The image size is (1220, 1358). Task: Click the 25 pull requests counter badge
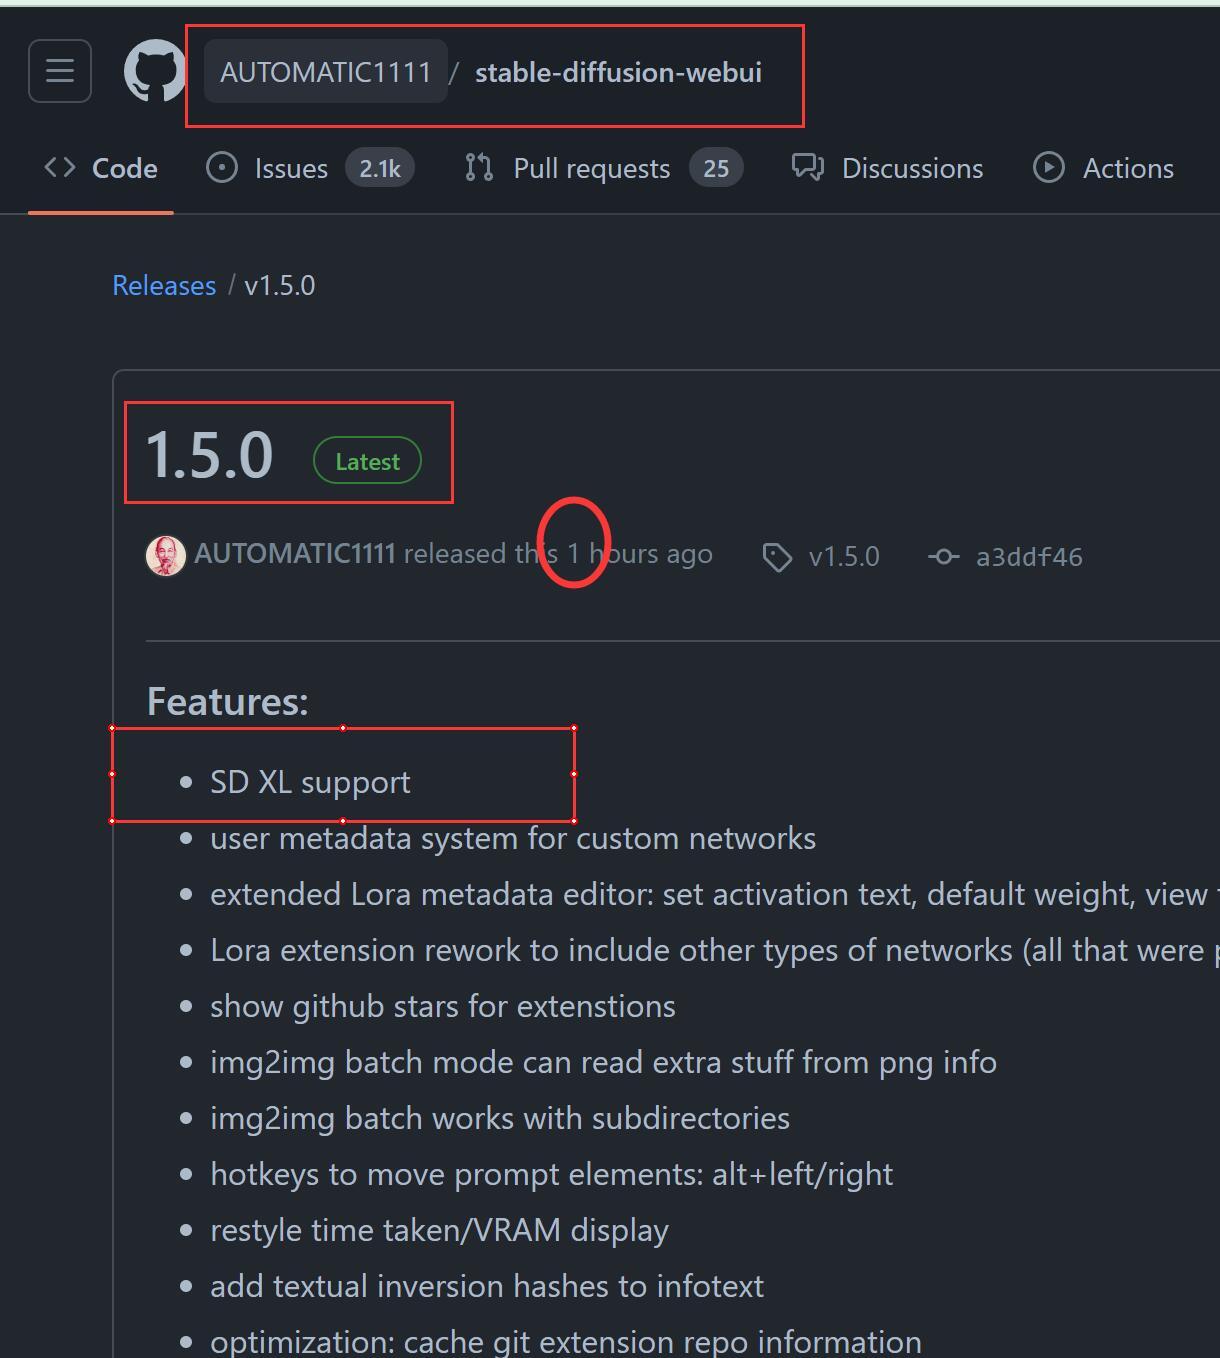click(x=716, y=168)
